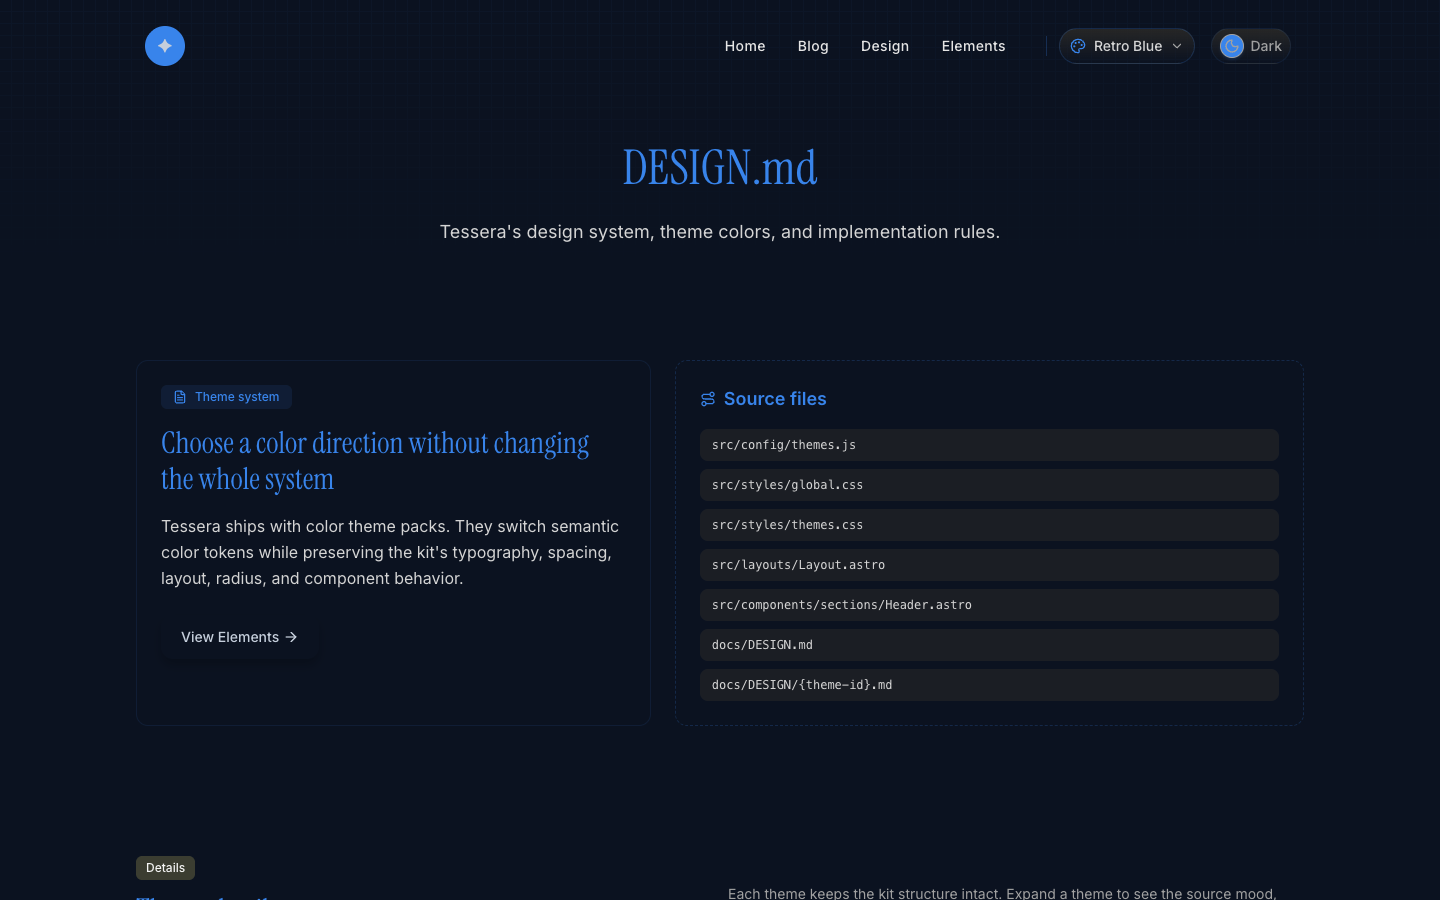Click the Details tag label
This screenshot has width=1440, height=900.
[165, 868]
